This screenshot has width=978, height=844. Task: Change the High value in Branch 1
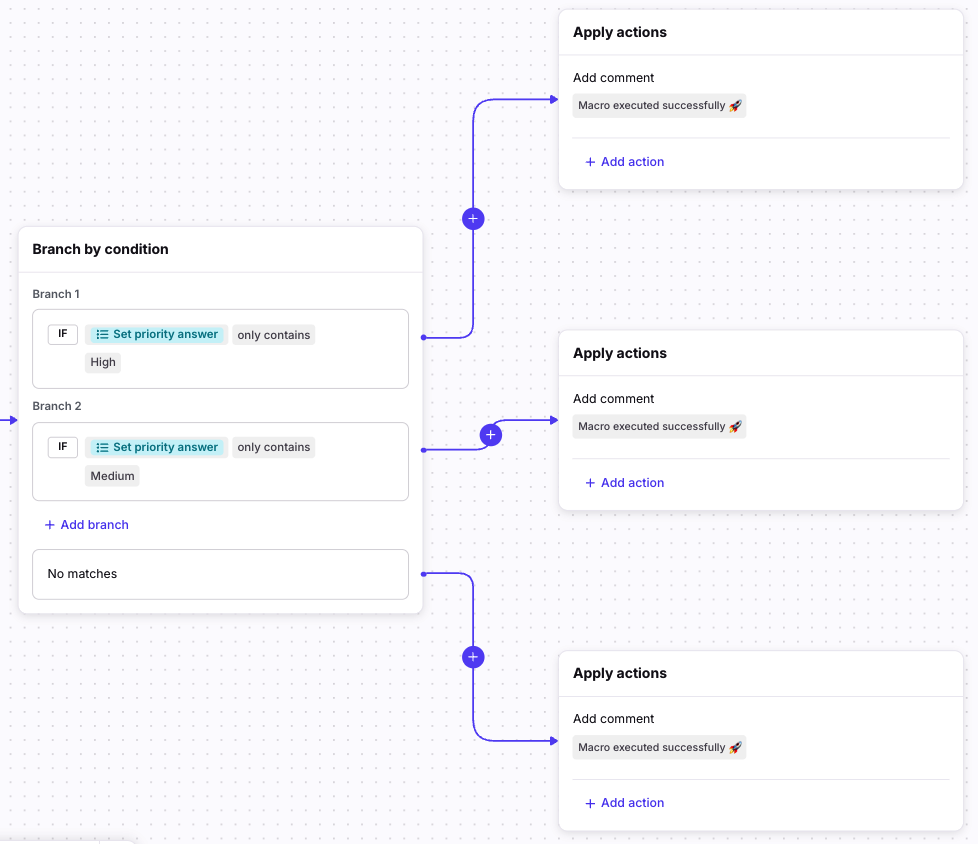(103, 363)
